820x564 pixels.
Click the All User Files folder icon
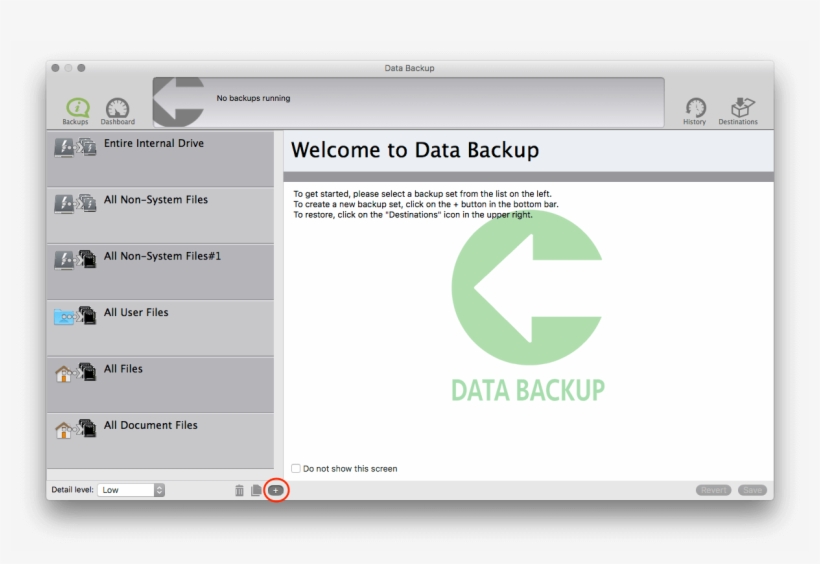click(x=75, y=315)
